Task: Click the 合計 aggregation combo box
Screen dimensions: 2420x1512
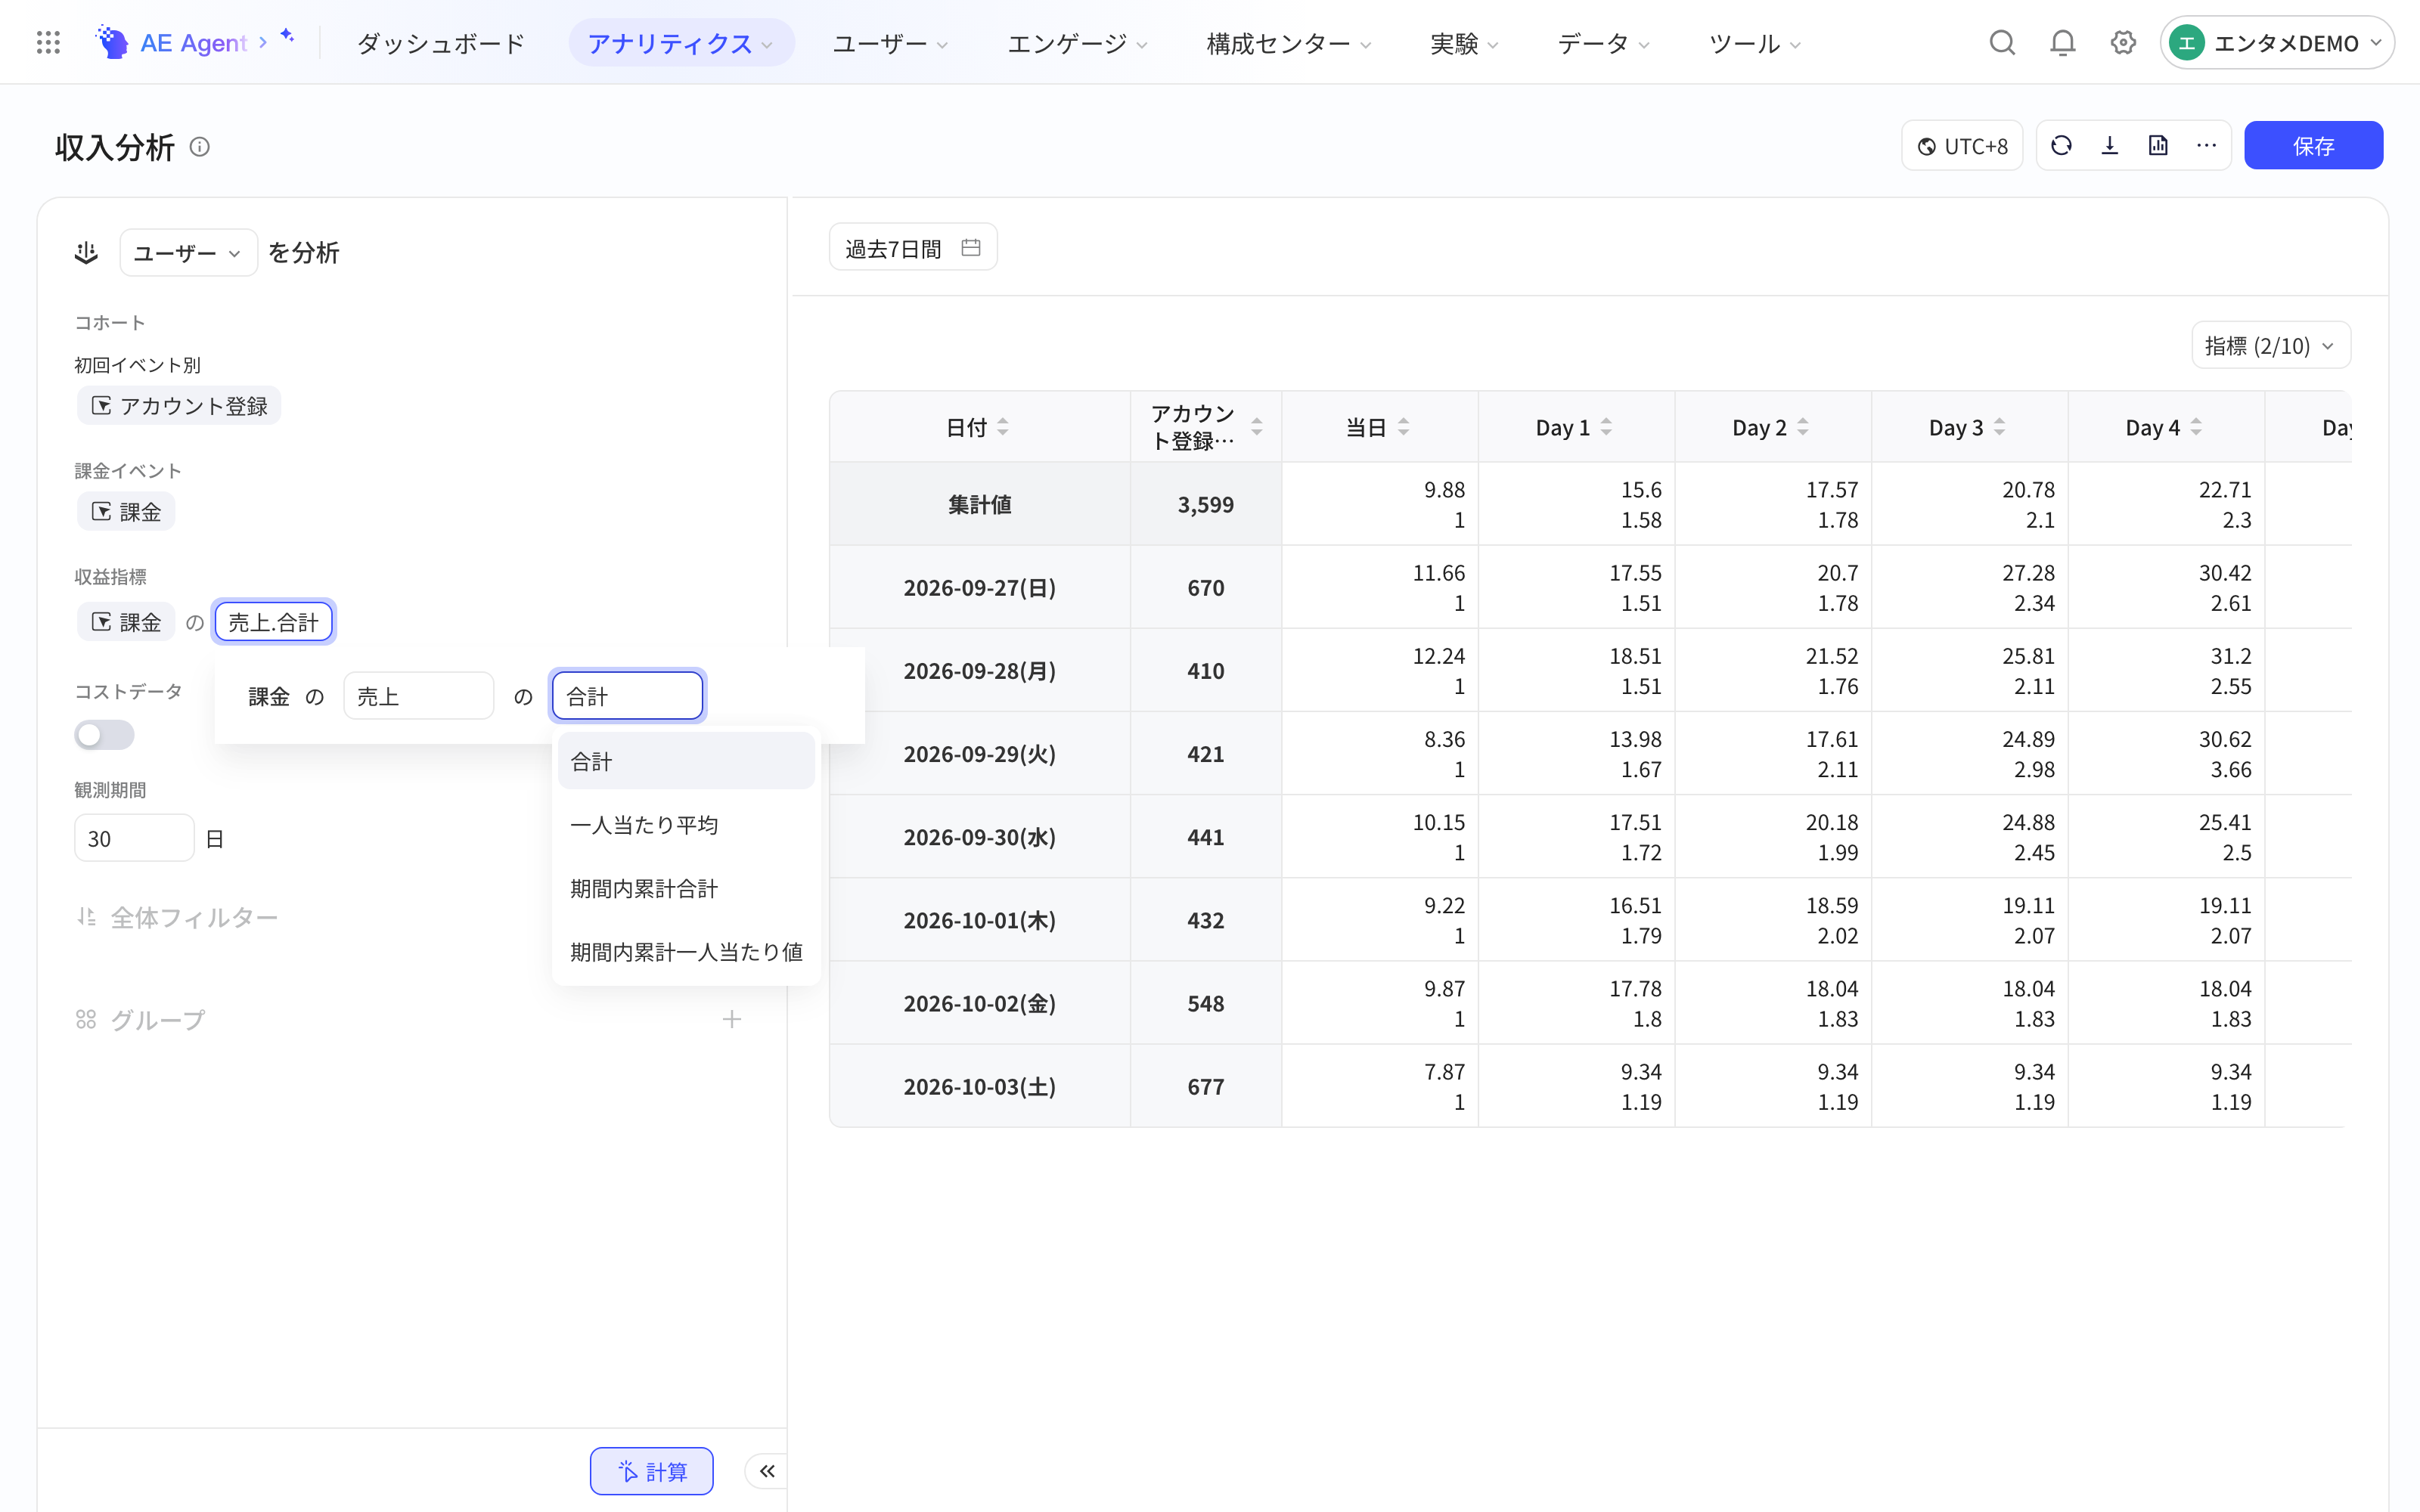Action: (628, 696)
